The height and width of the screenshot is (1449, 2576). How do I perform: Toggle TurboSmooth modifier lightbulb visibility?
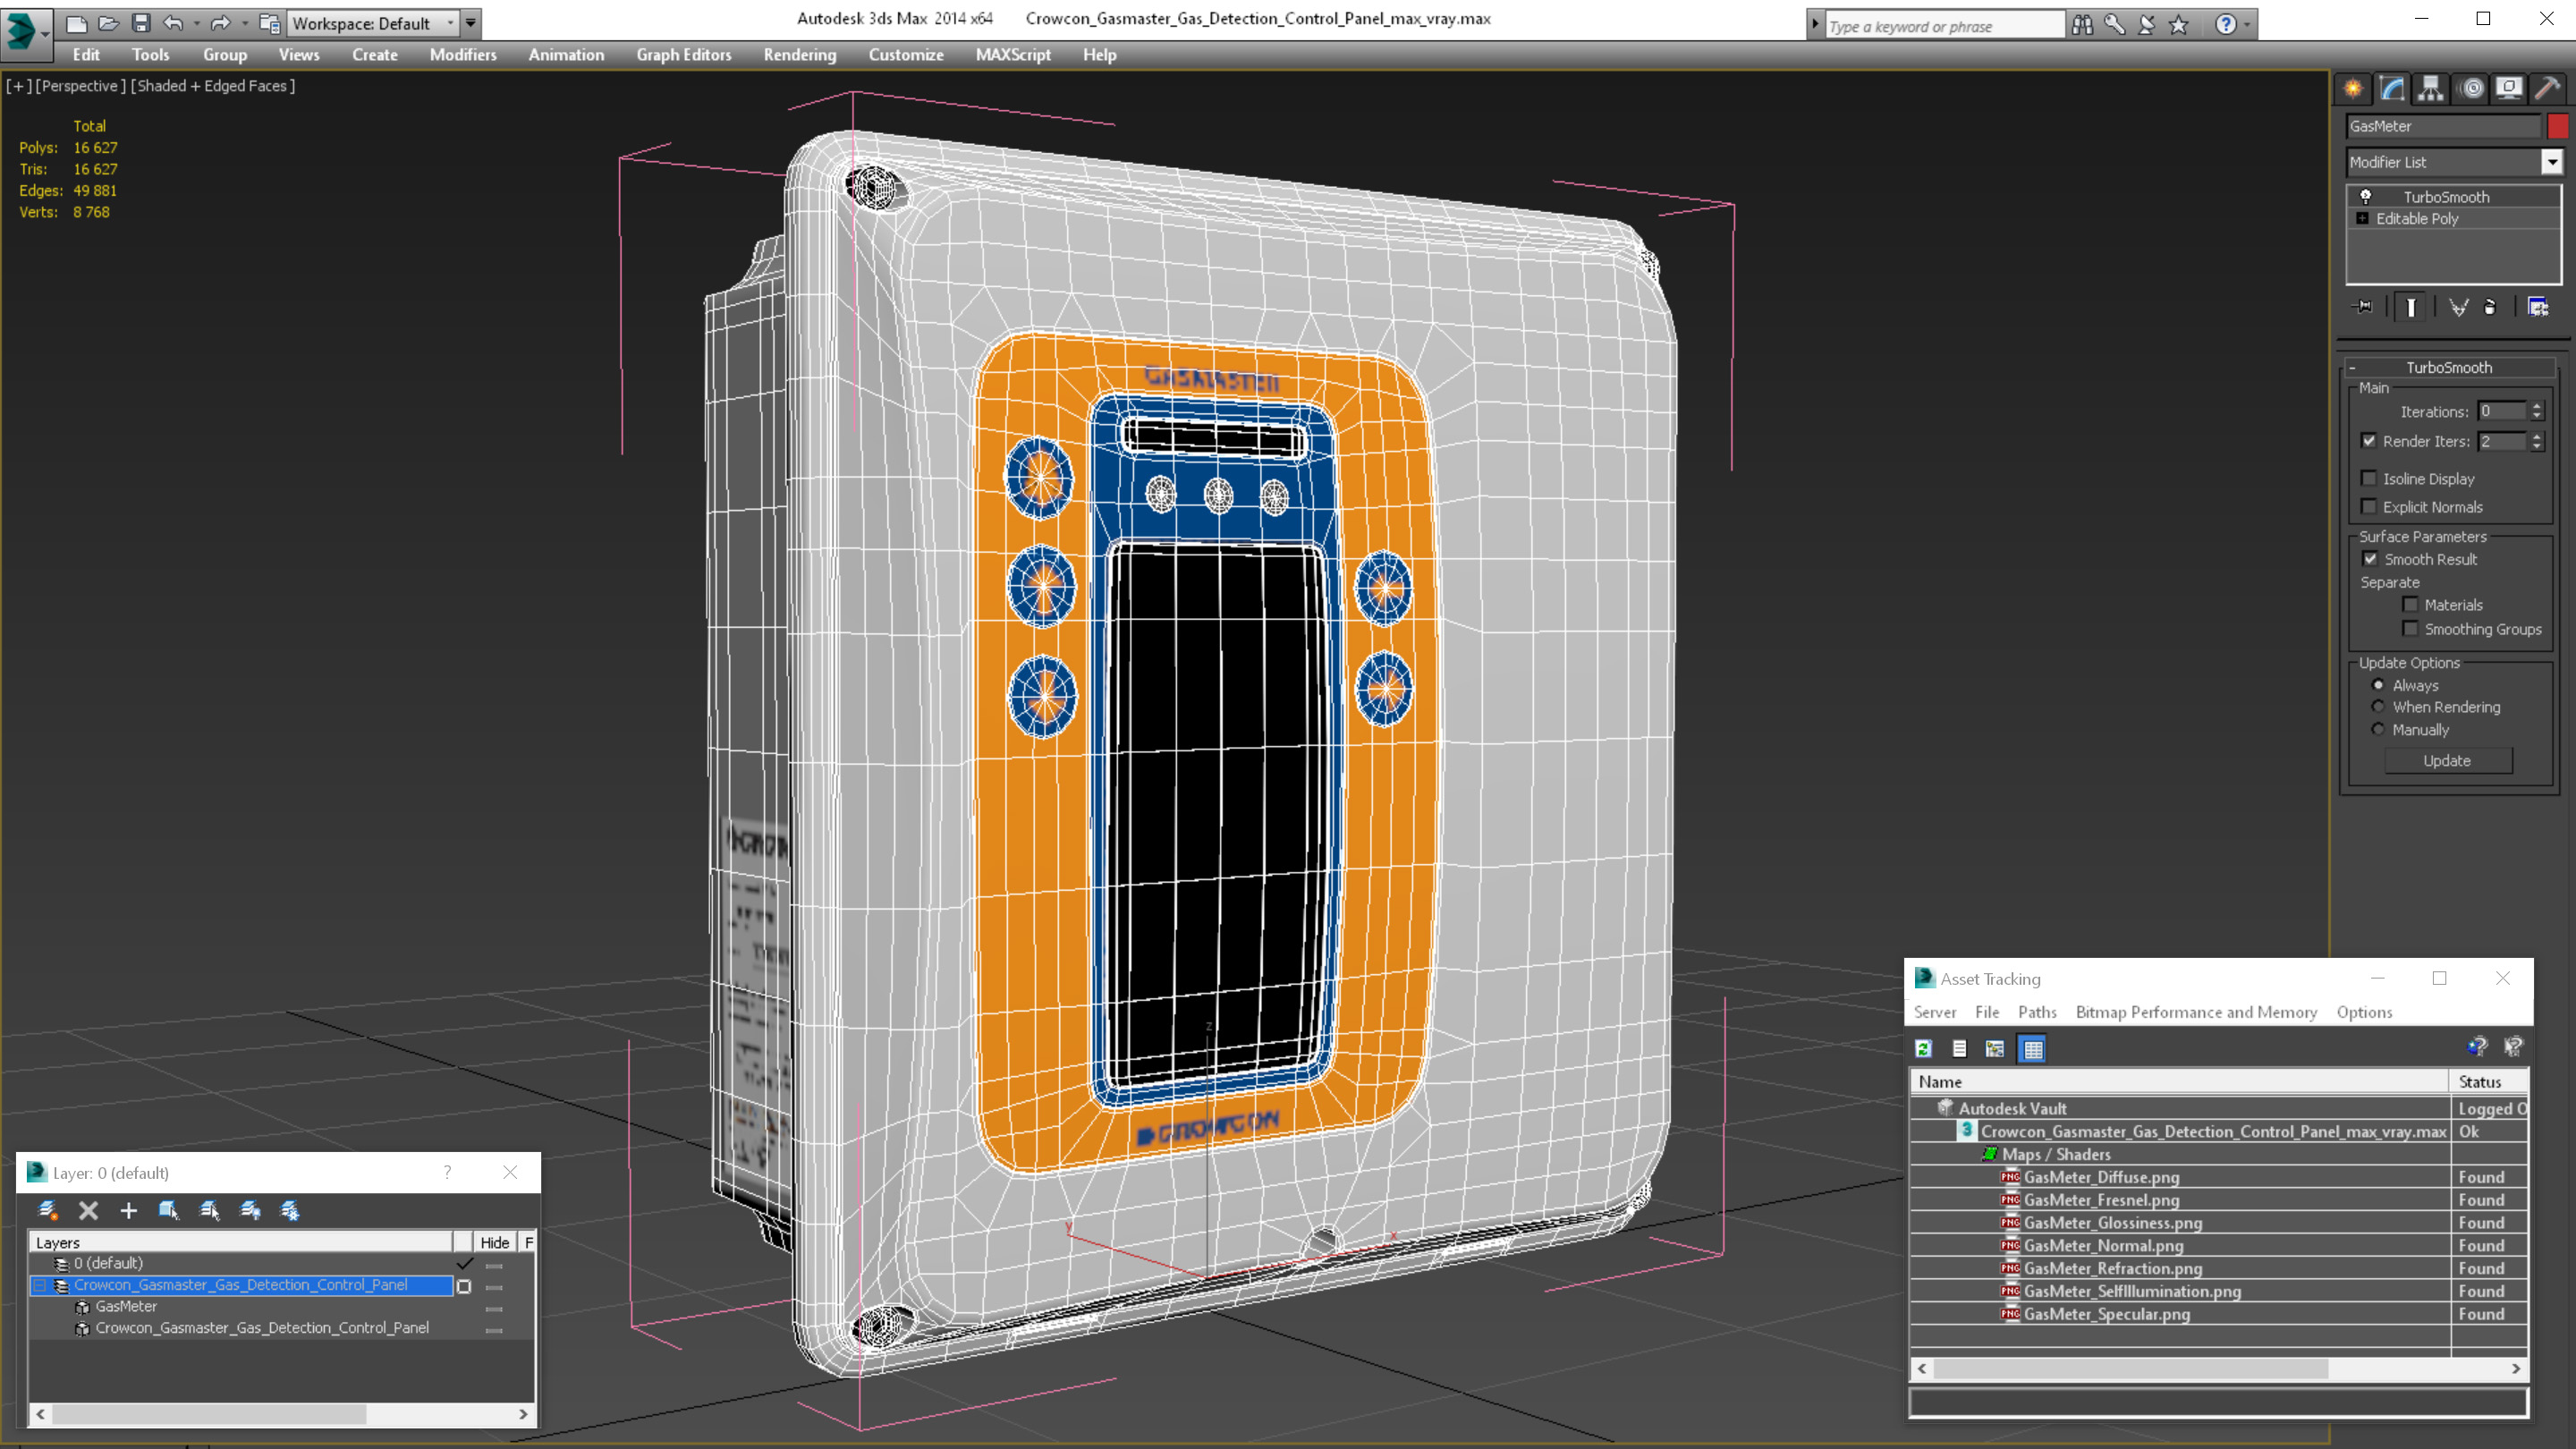[2366, 196]
